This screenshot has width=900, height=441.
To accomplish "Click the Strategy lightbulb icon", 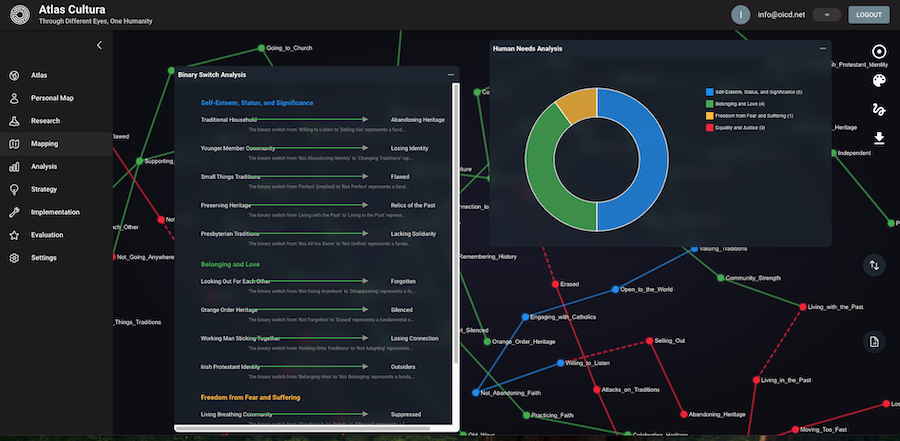I will tap(14, 189).
